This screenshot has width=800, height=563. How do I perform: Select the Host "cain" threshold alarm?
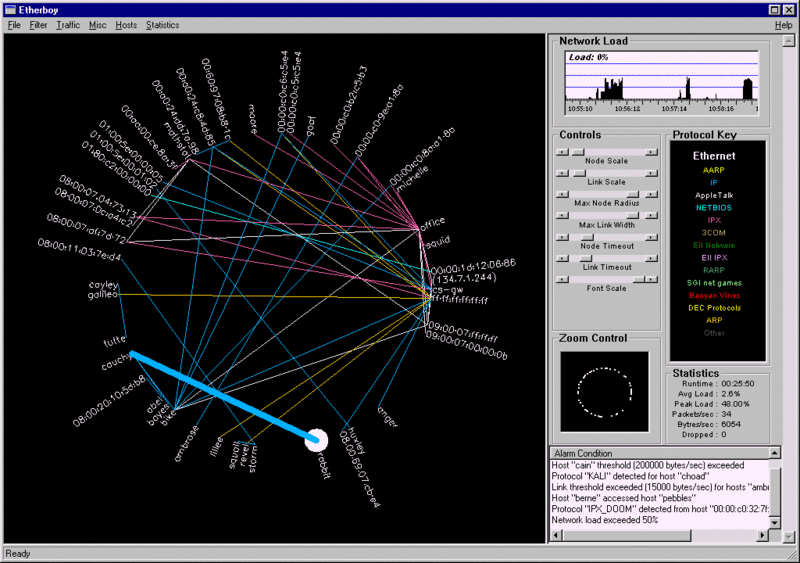647,465
